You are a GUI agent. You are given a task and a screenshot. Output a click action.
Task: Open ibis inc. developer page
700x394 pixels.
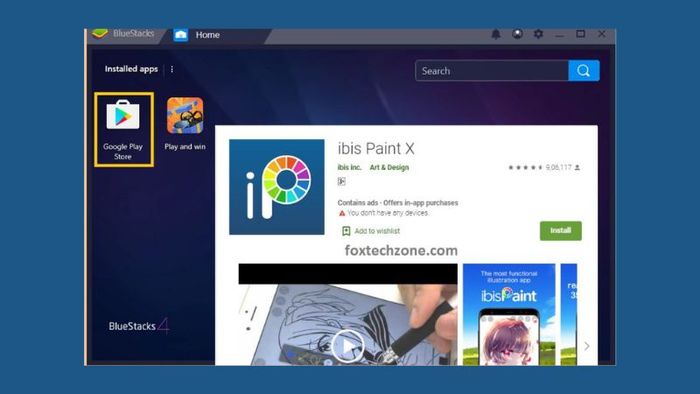point(350,167)
